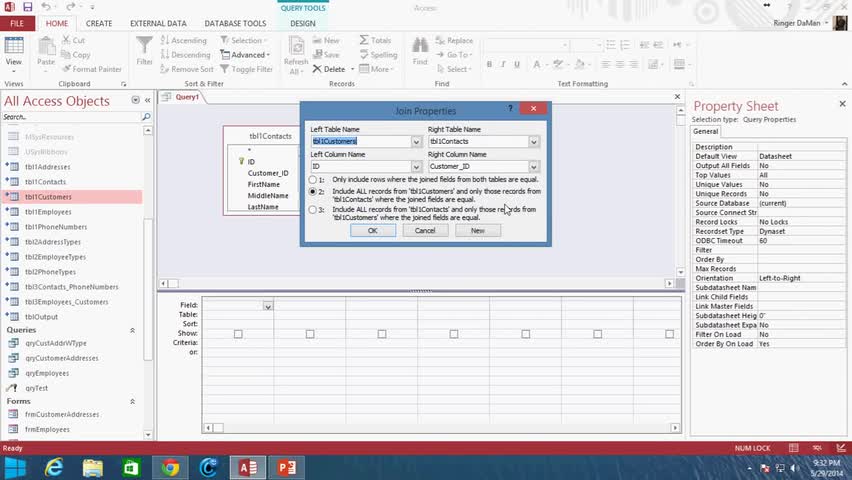Click the Copy command
The width and height of the screenshot is (852, 480).
point(76,55)
